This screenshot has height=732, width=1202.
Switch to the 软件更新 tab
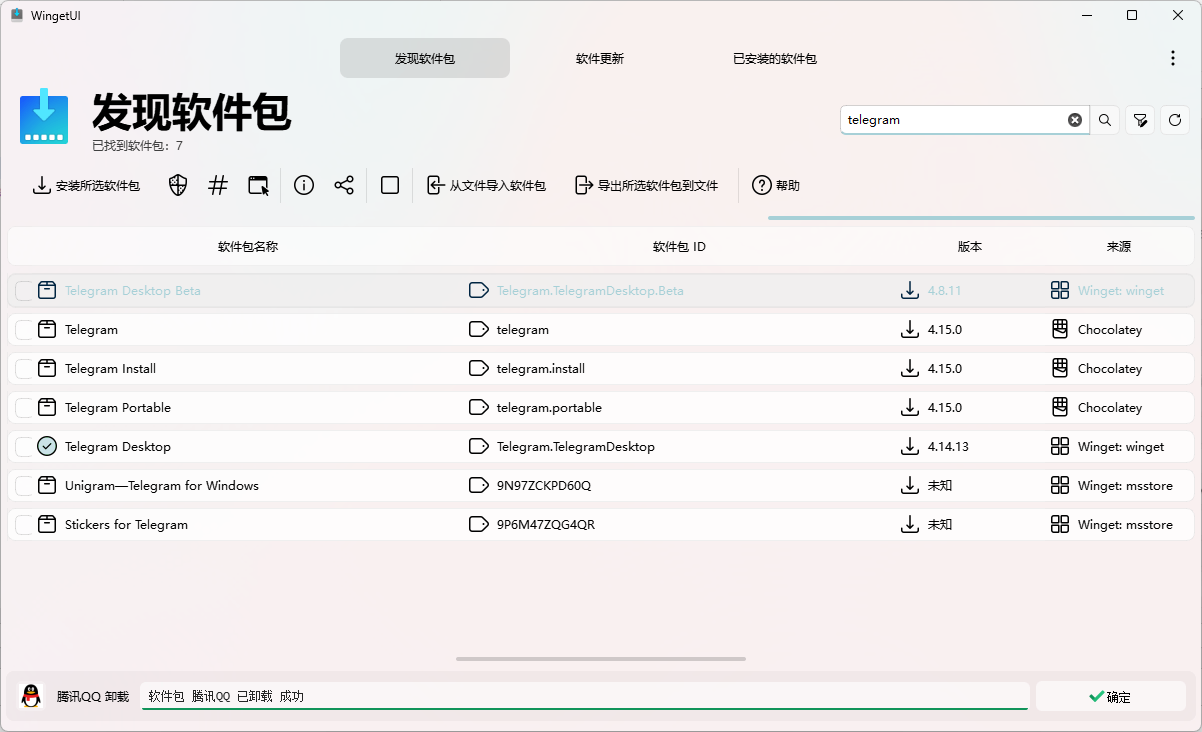tap(600, 58)
